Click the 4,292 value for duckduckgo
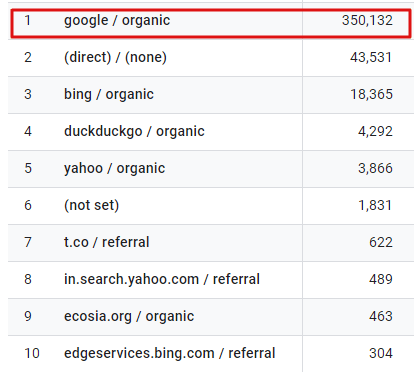Viewport: 414px width, 389px height. tap(375, 131)
